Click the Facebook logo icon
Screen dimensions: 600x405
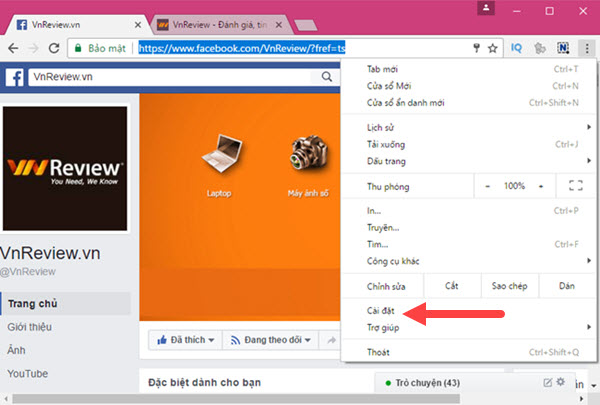tap(15, 77)
